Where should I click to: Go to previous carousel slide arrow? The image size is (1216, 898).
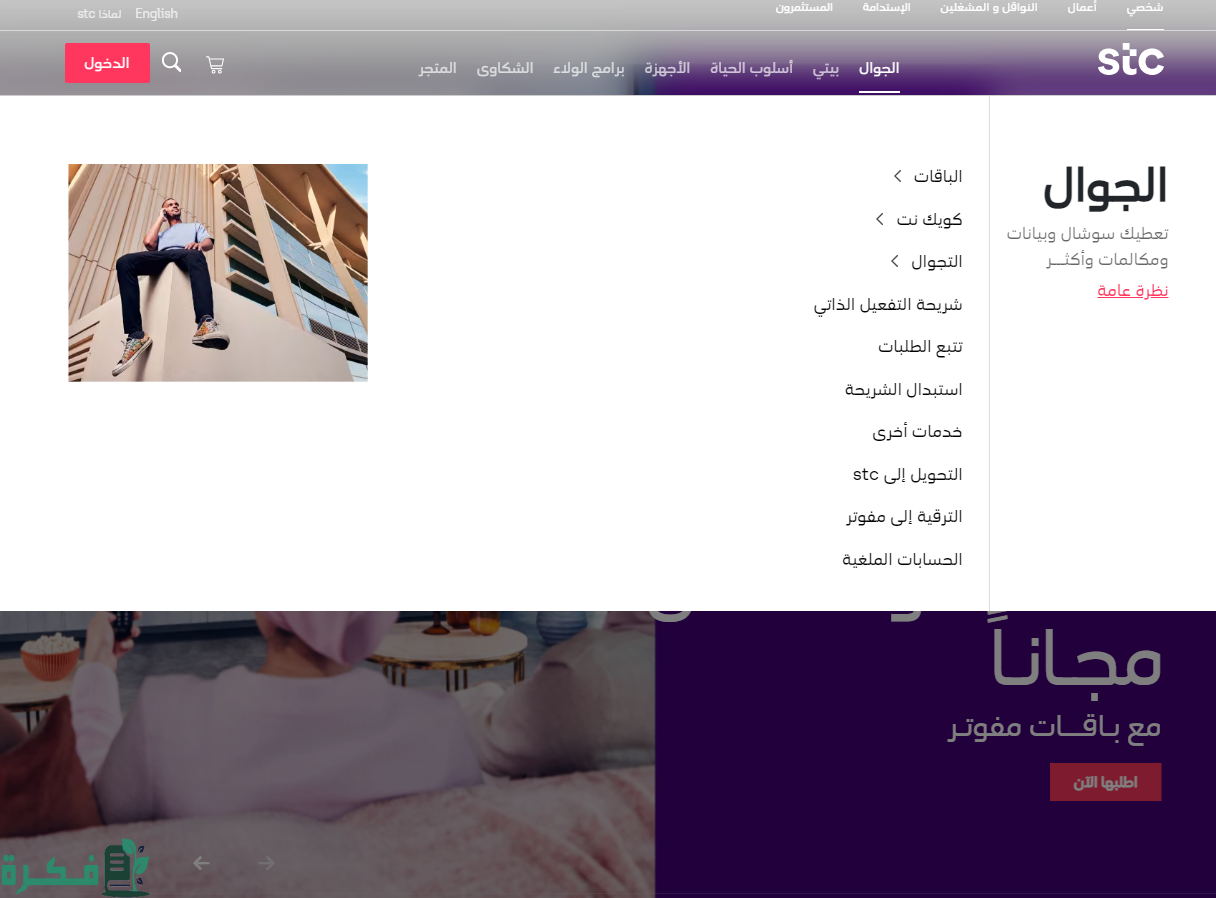[202, 863]
